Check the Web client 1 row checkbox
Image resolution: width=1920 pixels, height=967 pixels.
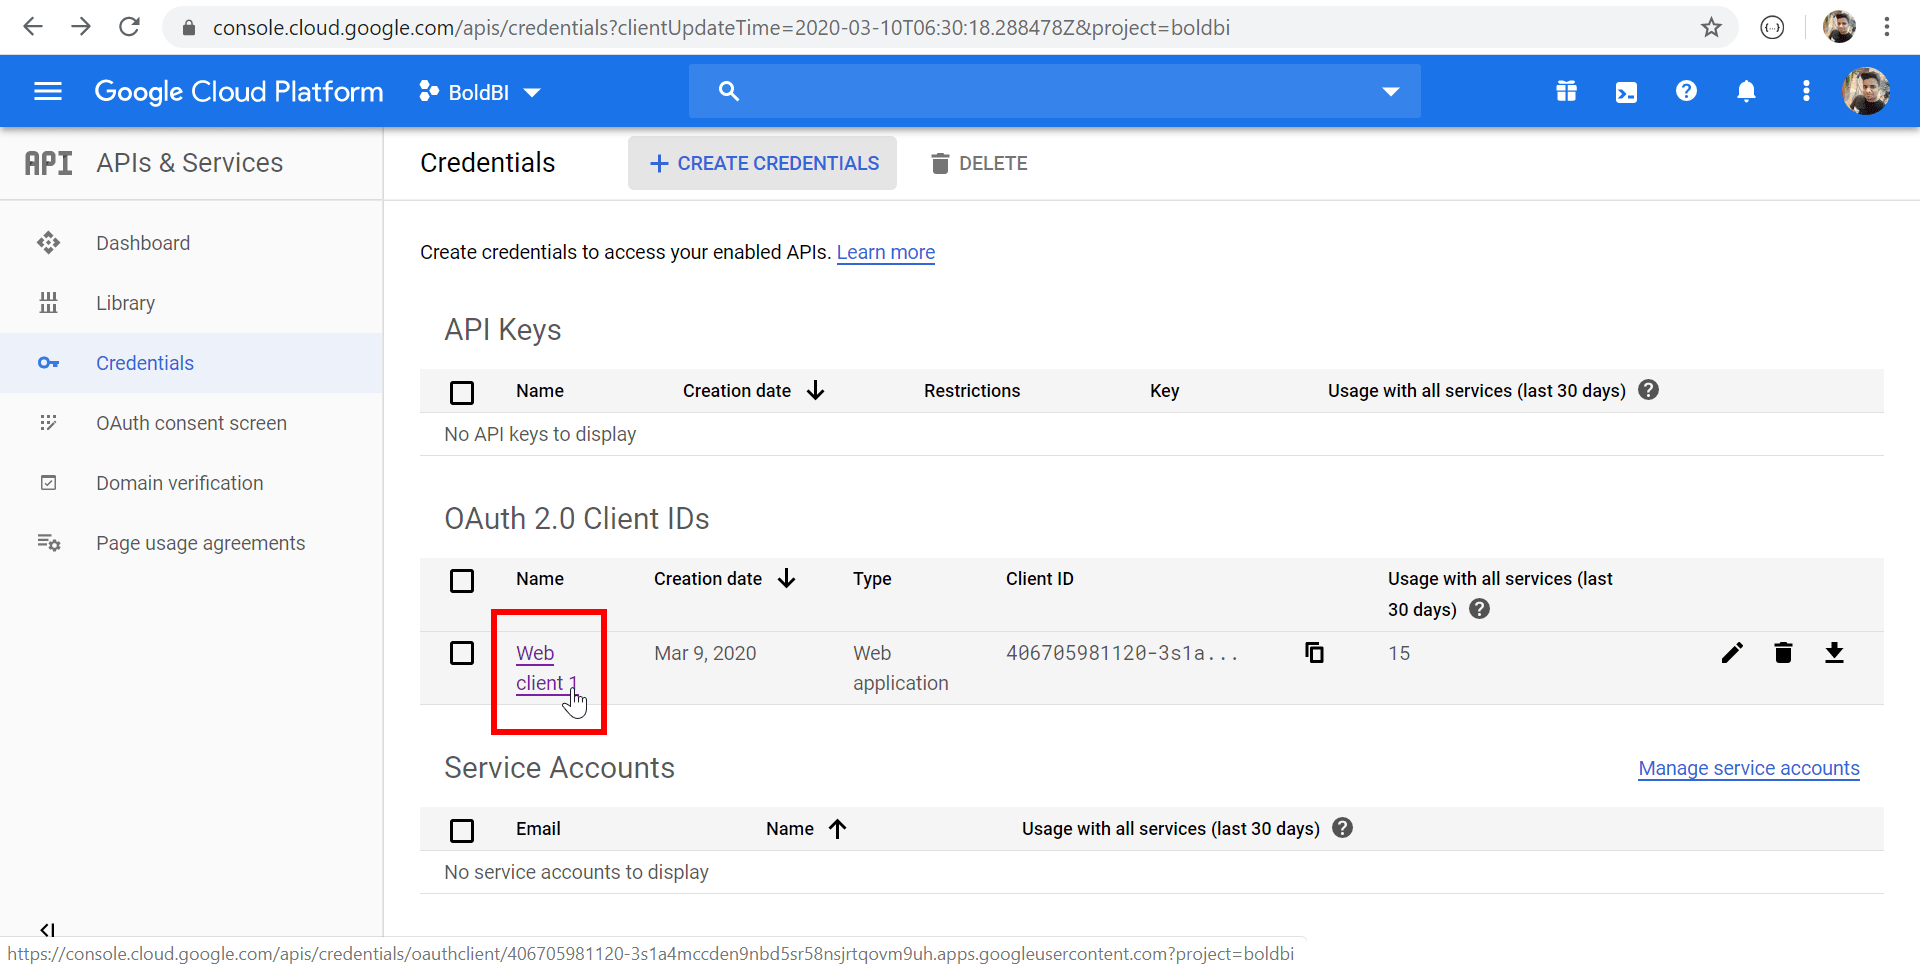[462, 652]
